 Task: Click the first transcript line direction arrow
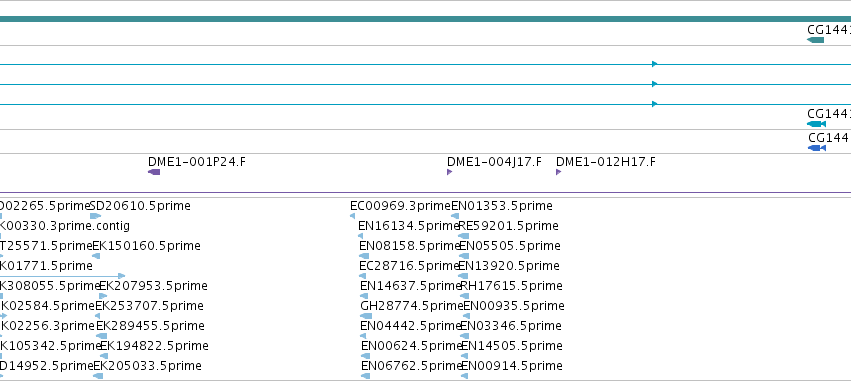[x=655, y=64]
